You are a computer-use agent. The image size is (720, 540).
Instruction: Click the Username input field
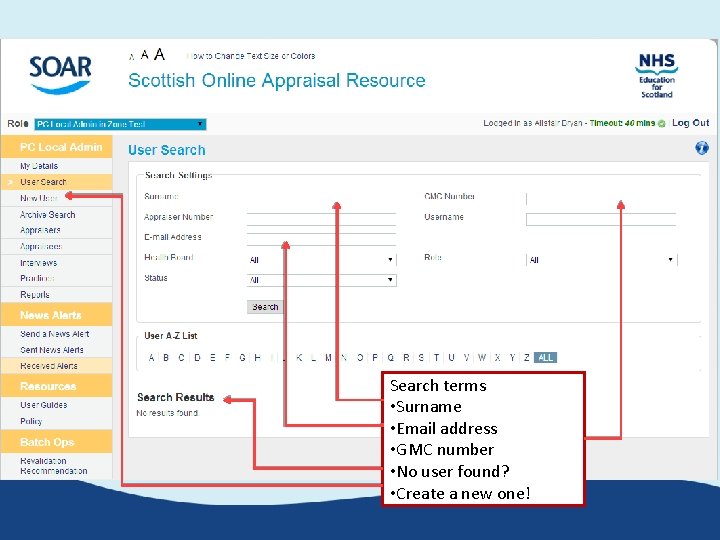601,219
